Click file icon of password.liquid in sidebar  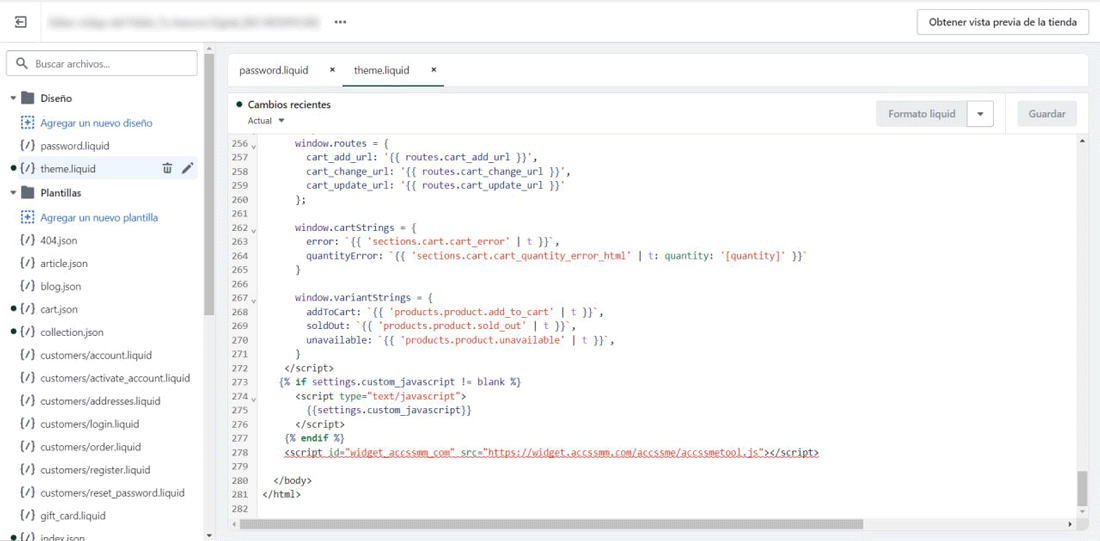[27, 146]
